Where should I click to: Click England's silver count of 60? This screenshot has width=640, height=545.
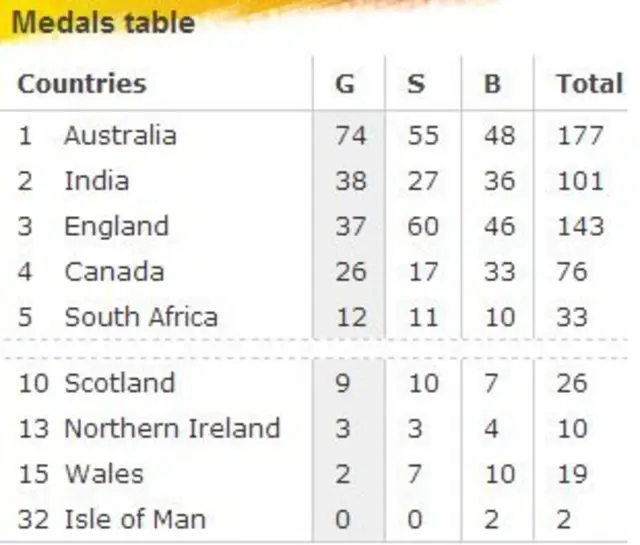click(423, 226)
